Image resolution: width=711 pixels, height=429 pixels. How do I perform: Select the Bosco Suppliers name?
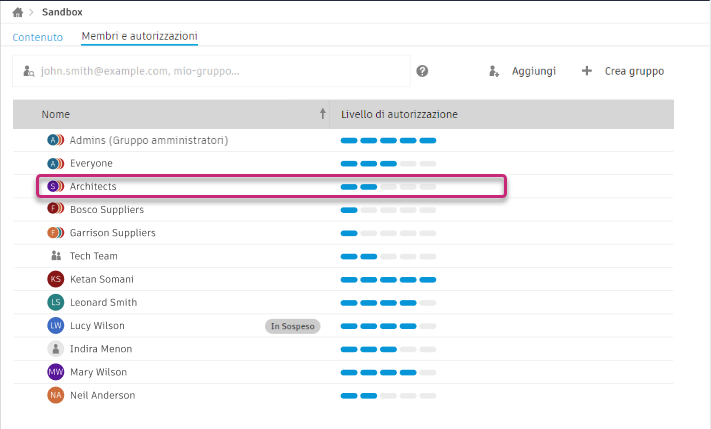tap(107, 210)
